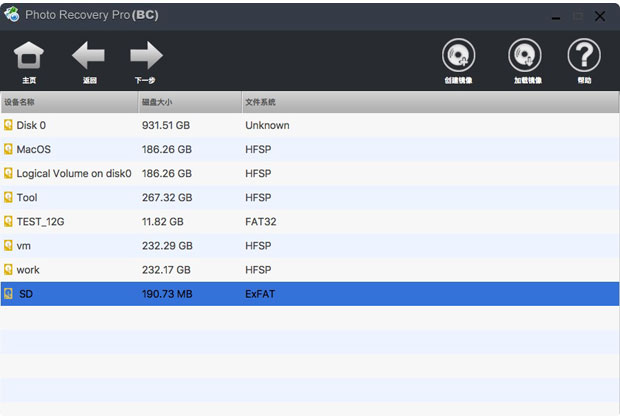The height and width of the screenshot is (420, 620).
Task: Select the vm device name
Action: 24,246
